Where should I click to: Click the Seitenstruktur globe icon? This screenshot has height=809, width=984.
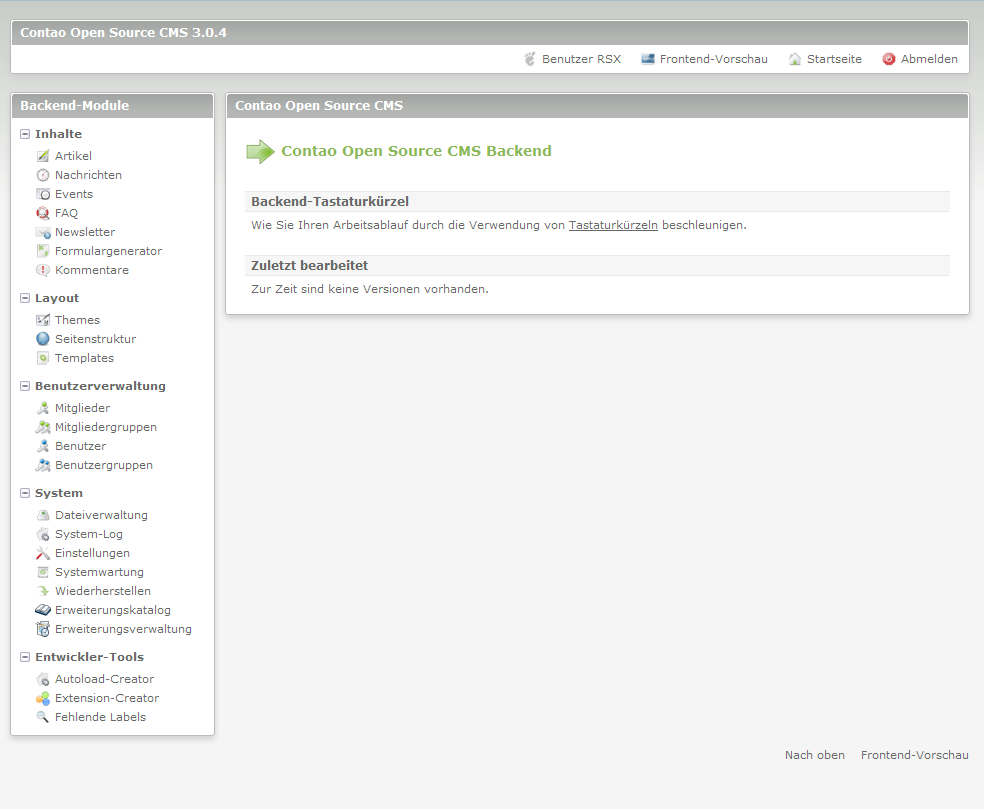click(x=43, y=339)
